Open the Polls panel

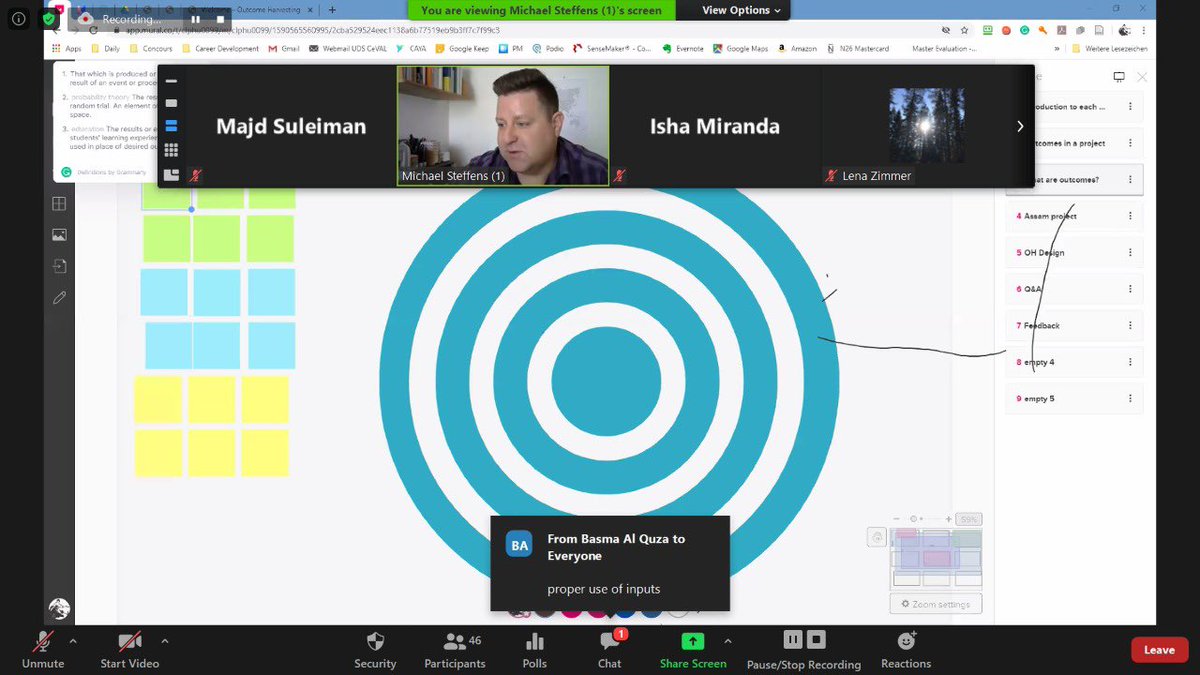click(535, 648)
